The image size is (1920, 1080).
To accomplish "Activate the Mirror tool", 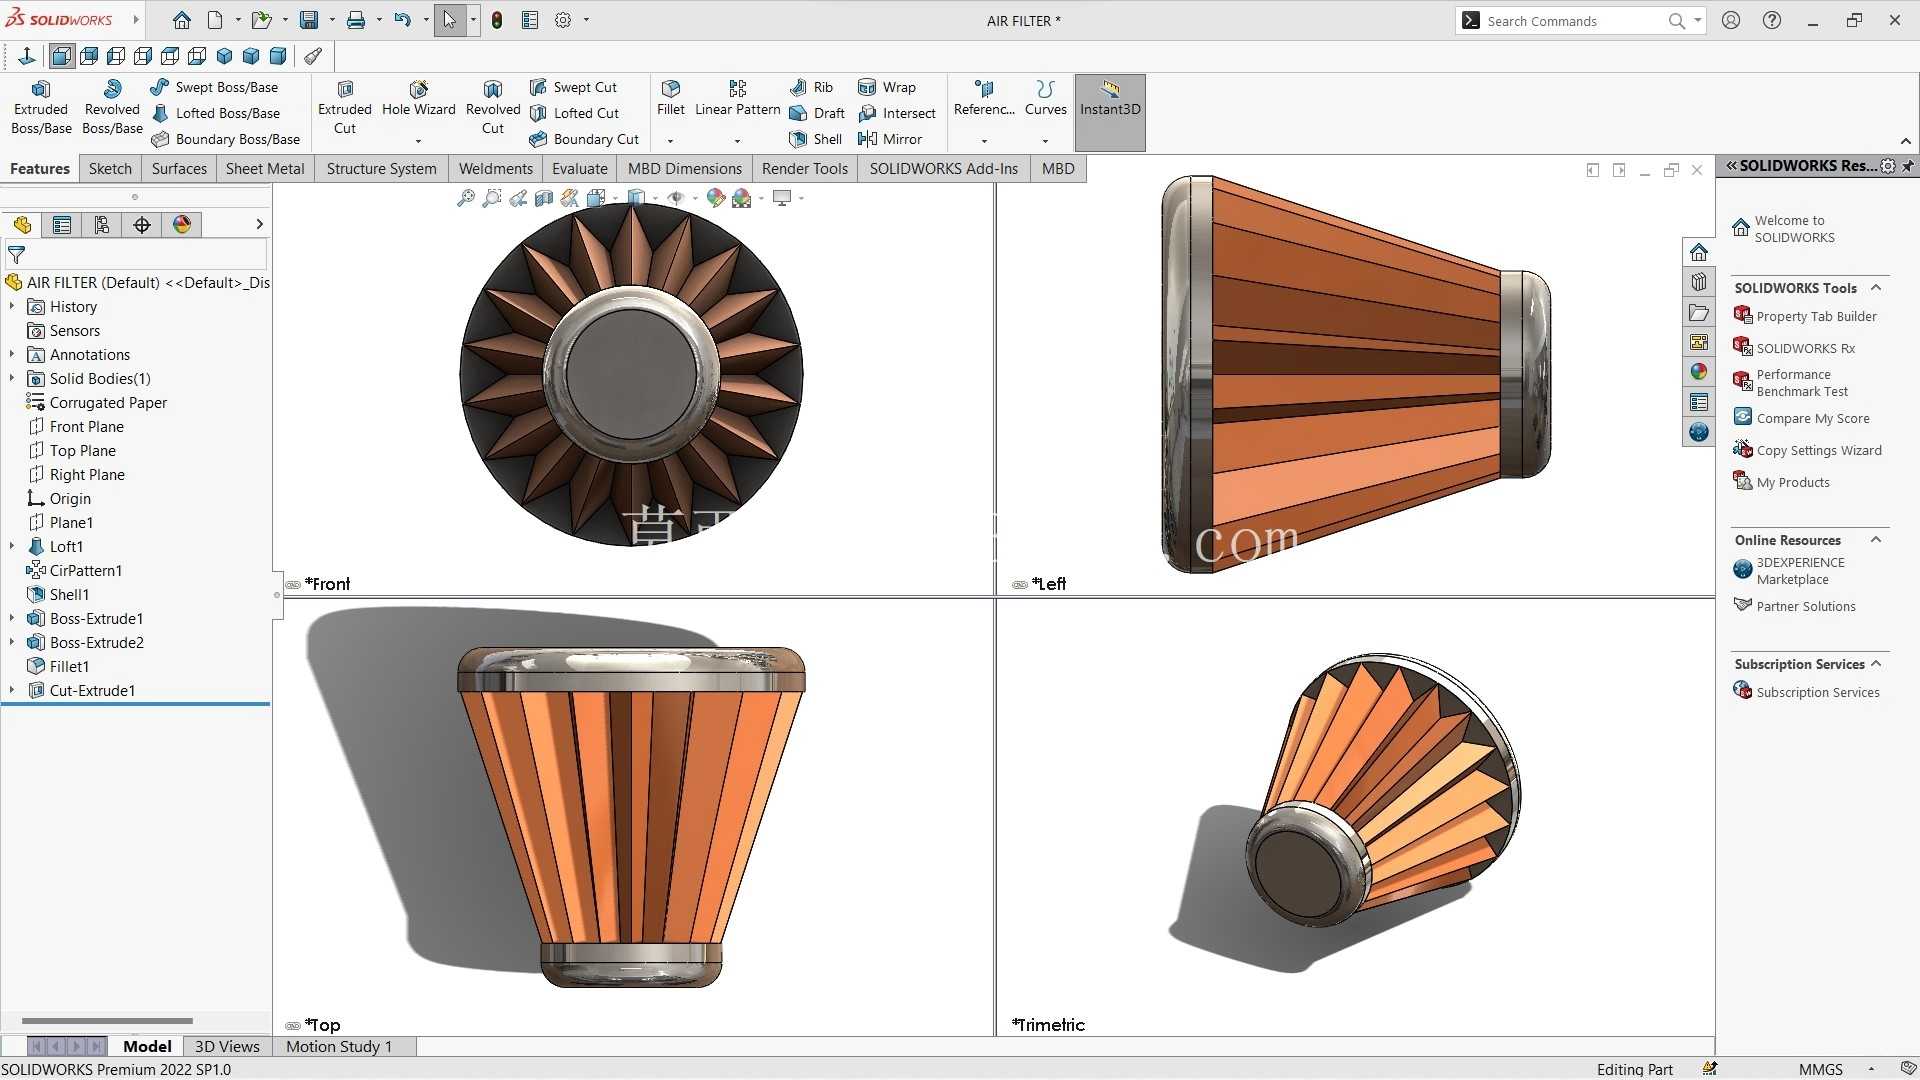I will (890, 139).
